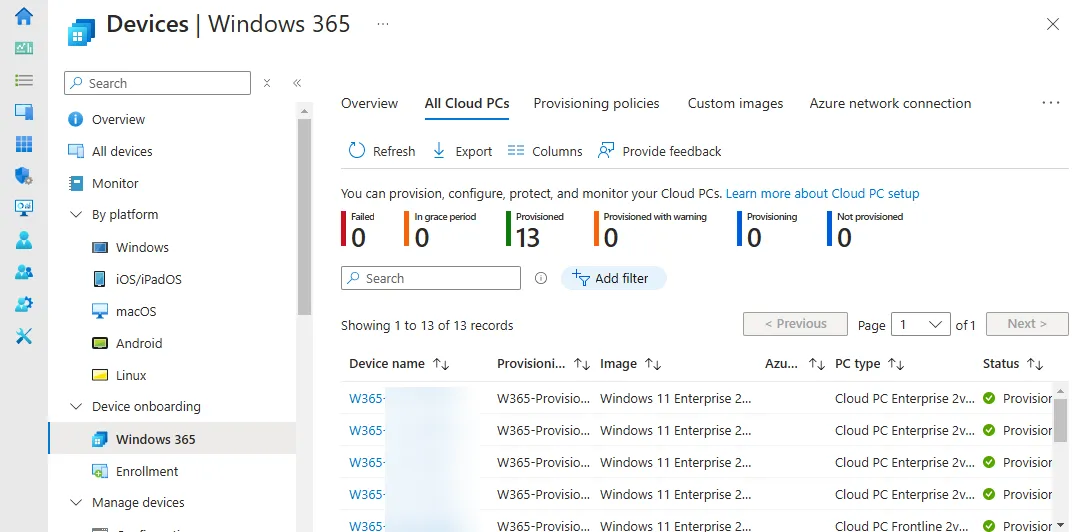The width and height of the screenshot is (1089, 532).
Task: Click the info icon beside search box
Action: 541,279
